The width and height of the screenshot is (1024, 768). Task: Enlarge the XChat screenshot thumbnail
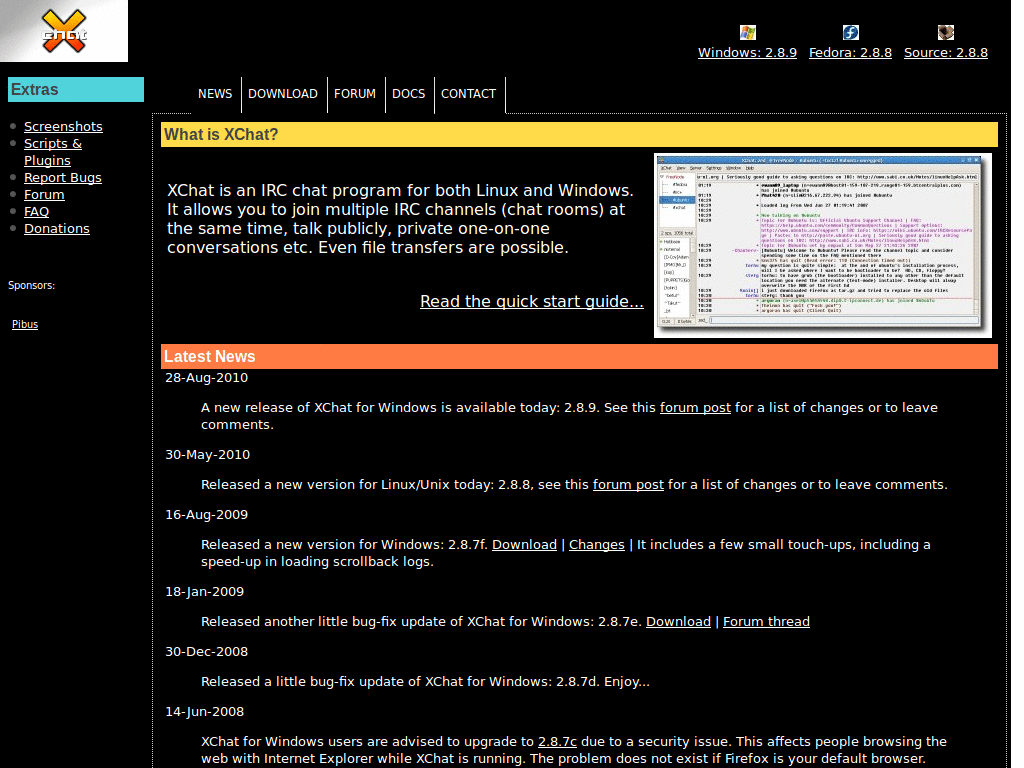823,245
